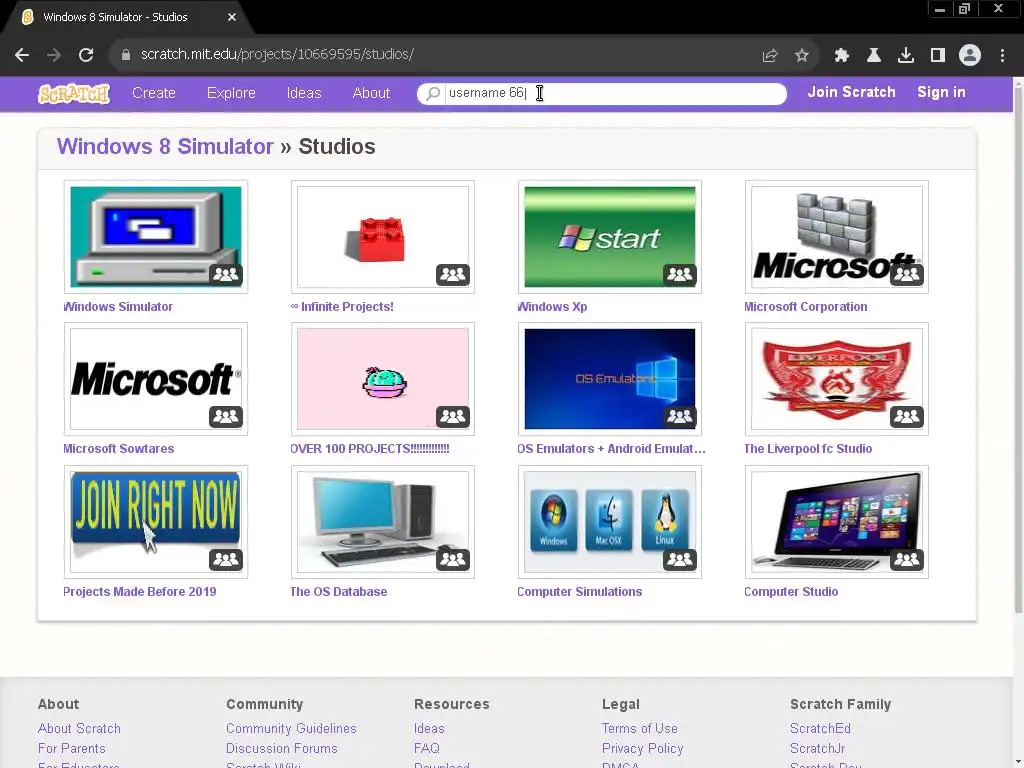Screen dimensions: 1024x768
Task: Click the page vertical scrollbar
Action: point(1018,350)
